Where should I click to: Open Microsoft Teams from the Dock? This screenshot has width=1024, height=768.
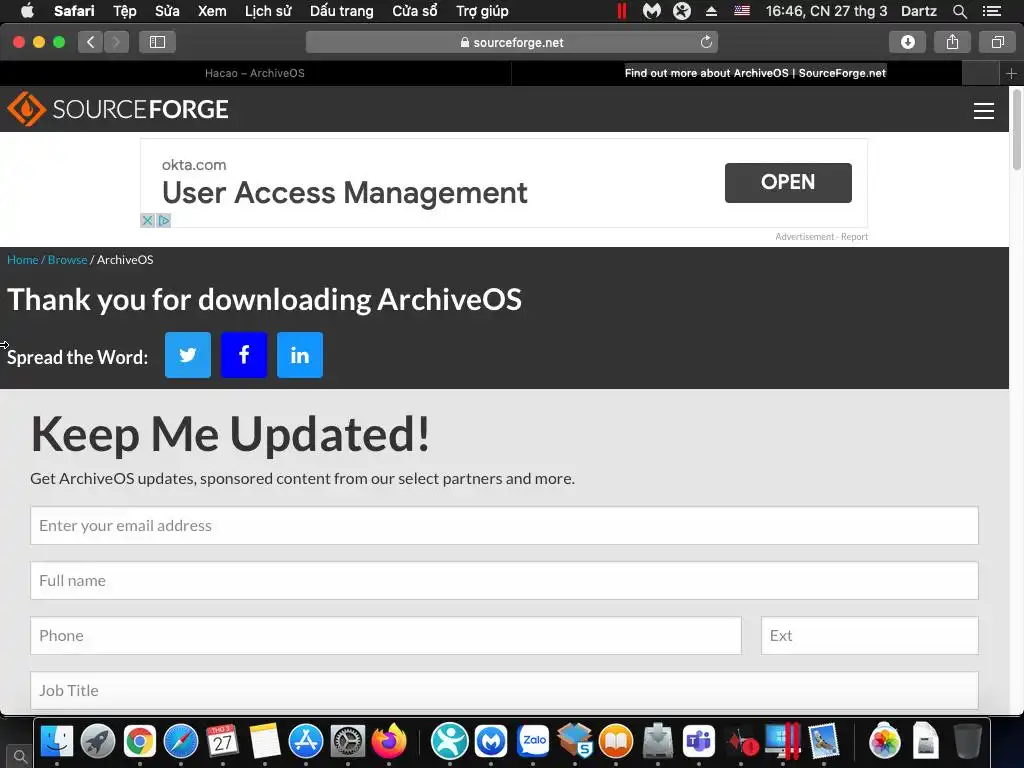[x=699, y=741]
